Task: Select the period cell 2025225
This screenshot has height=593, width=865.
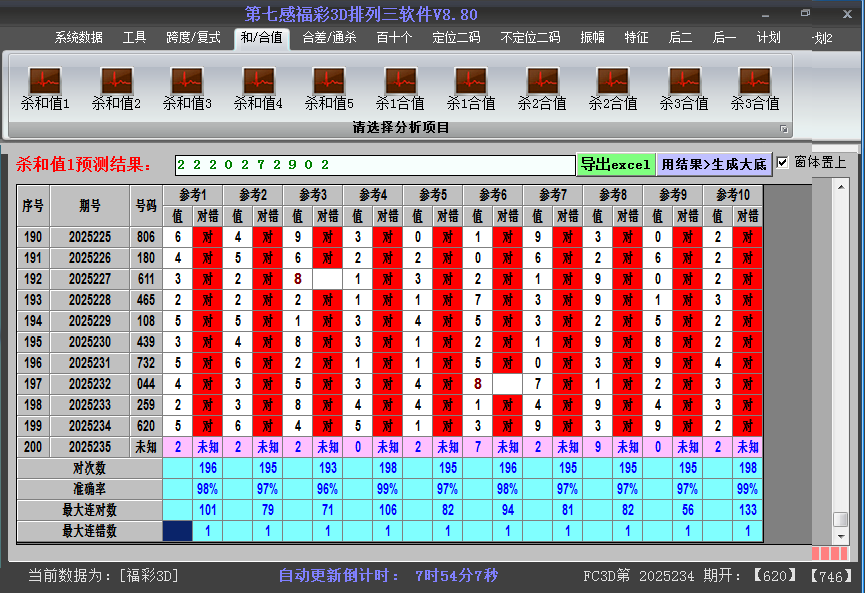Action: (90, 237)
